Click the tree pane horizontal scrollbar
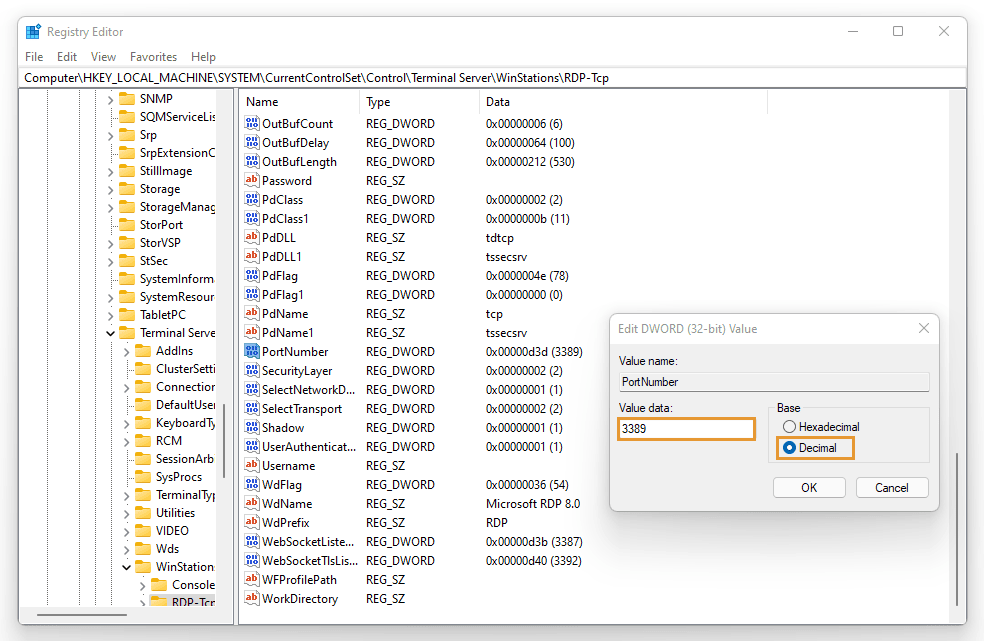Image resolution: width=984 pixels, height=641 pixels. (x=82, y=615)
